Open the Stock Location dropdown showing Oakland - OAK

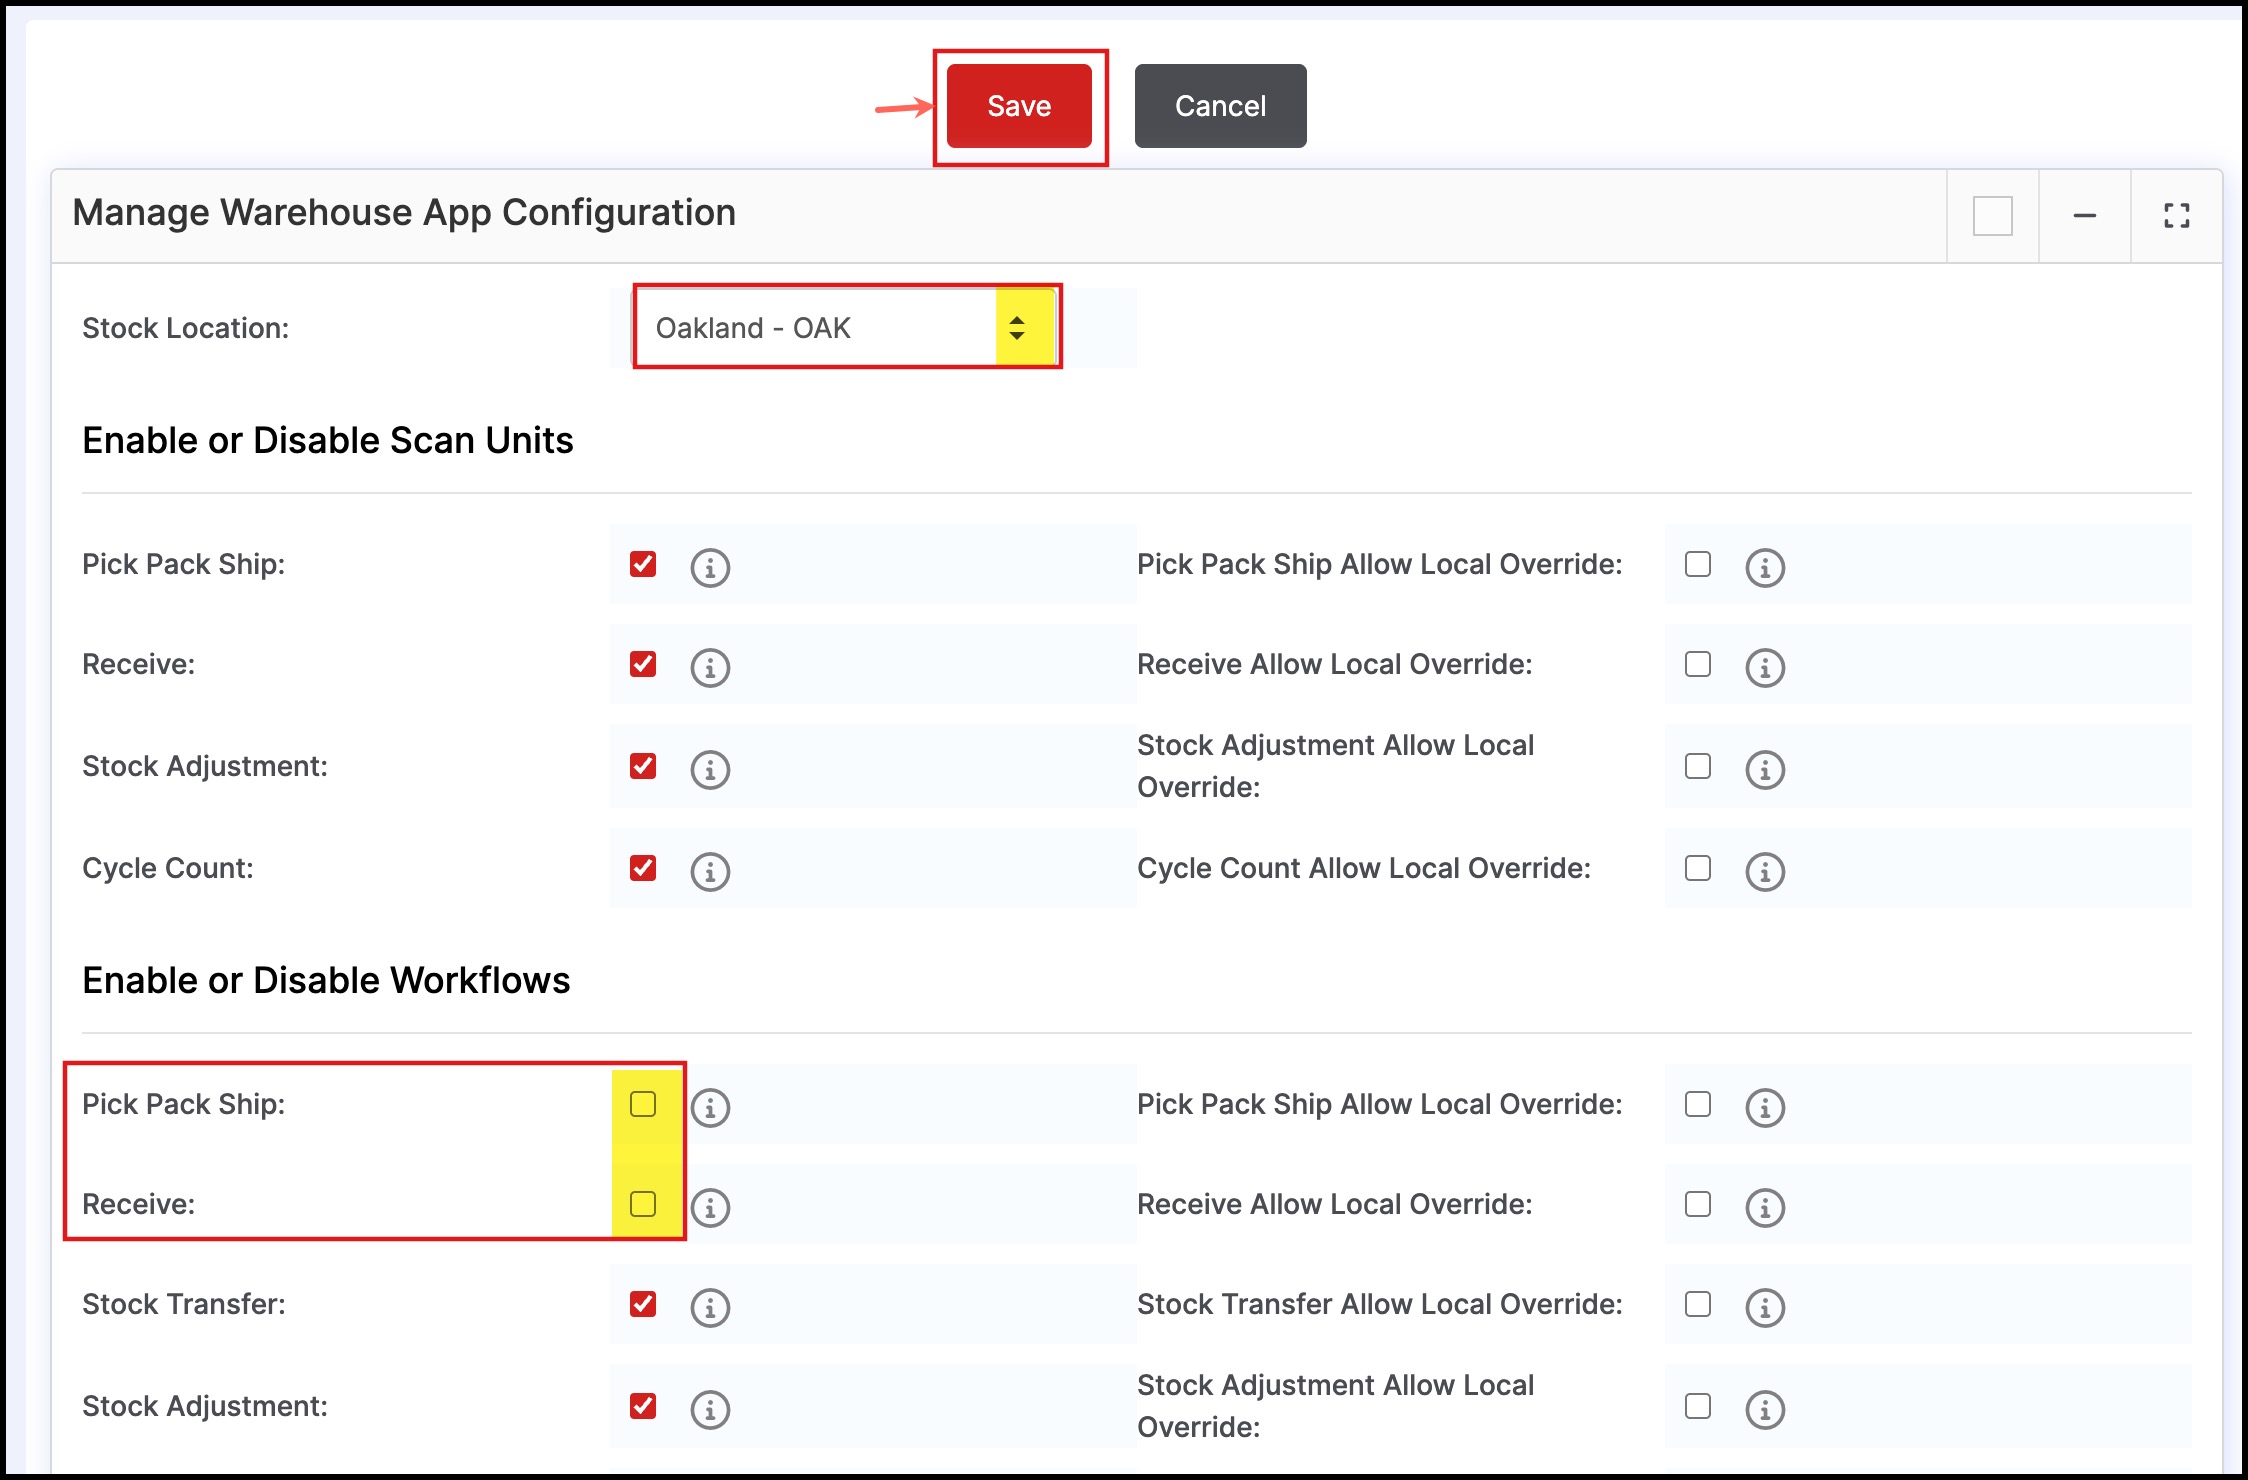[845, 328]
